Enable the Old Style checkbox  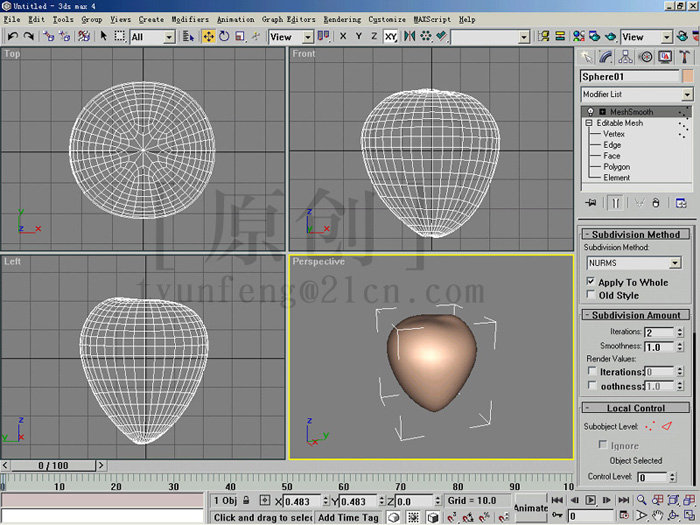[x=591, y=295]
